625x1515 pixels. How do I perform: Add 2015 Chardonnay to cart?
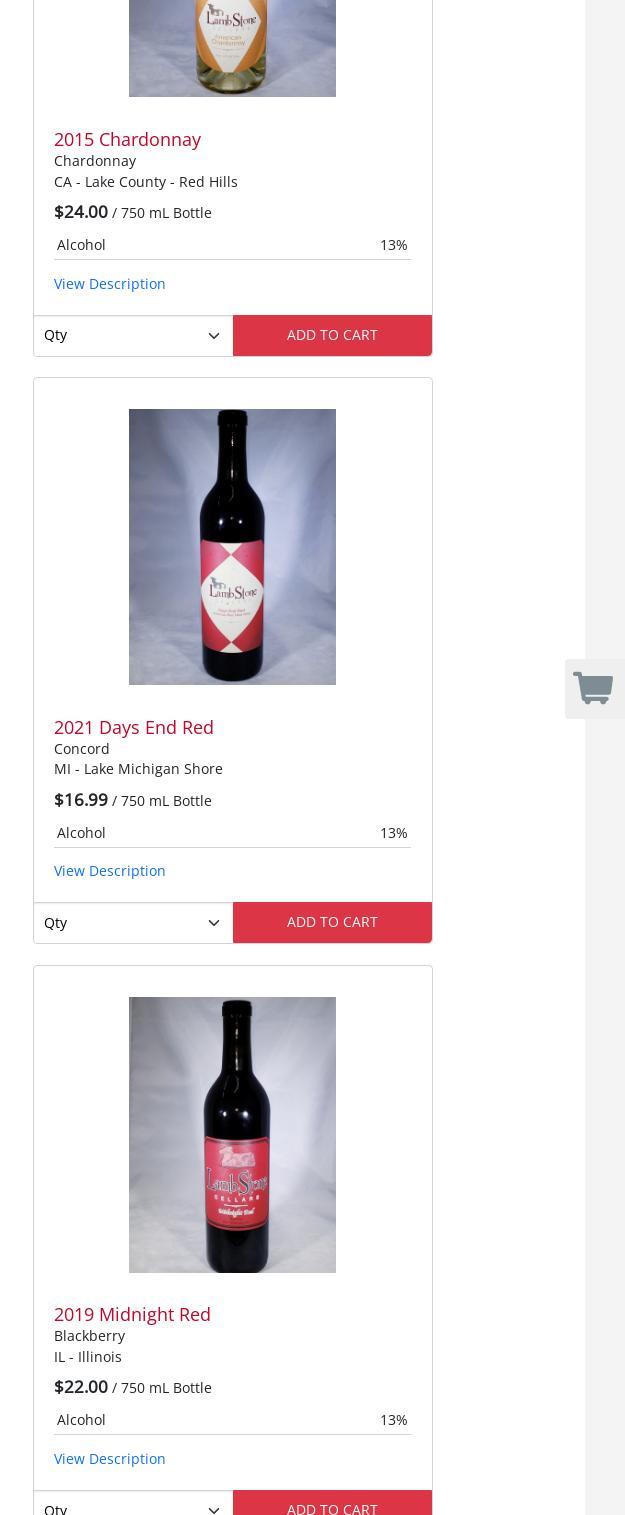332,336
